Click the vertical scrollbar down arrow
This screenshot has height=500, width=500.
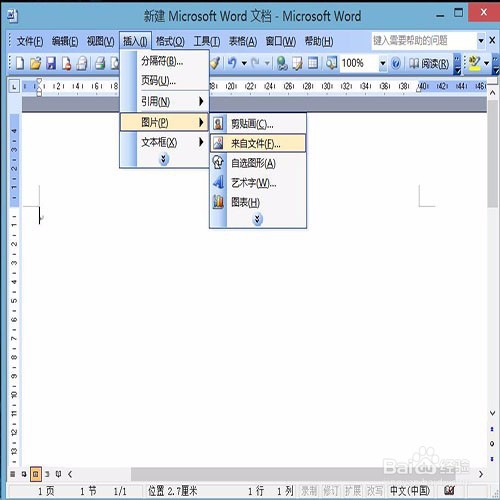tap(492, 413)
